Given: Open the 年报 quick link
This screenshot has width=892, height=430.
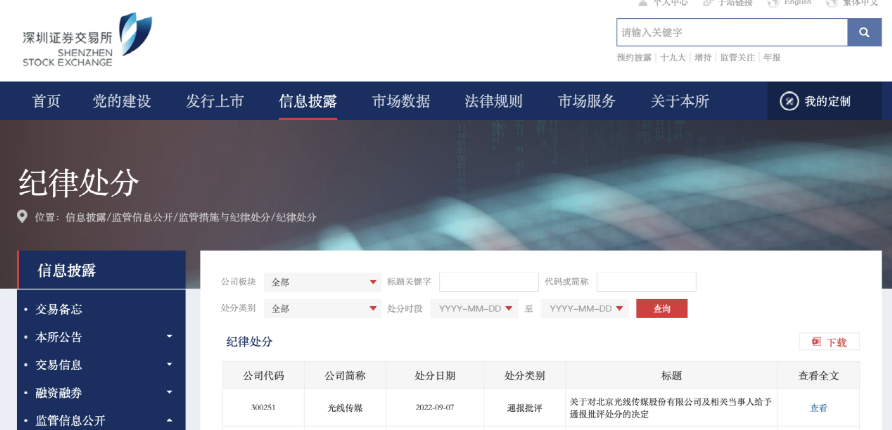Looking at the screenshot, I should click(x=772, y=57).
